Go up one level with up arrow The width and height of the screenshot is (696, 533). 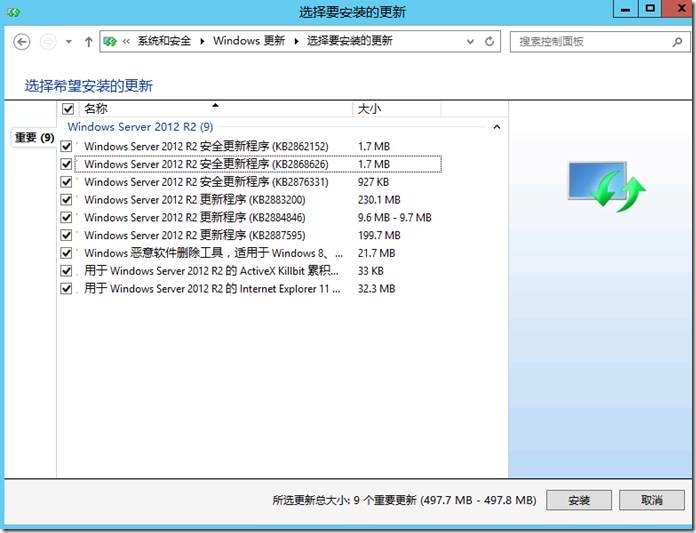[88, 42]
